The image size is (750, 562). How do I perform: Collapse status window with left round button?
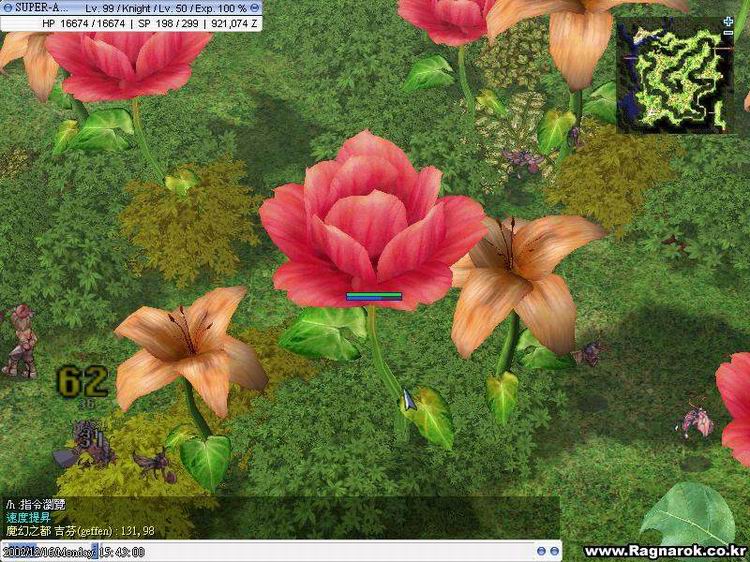[7, 8]
